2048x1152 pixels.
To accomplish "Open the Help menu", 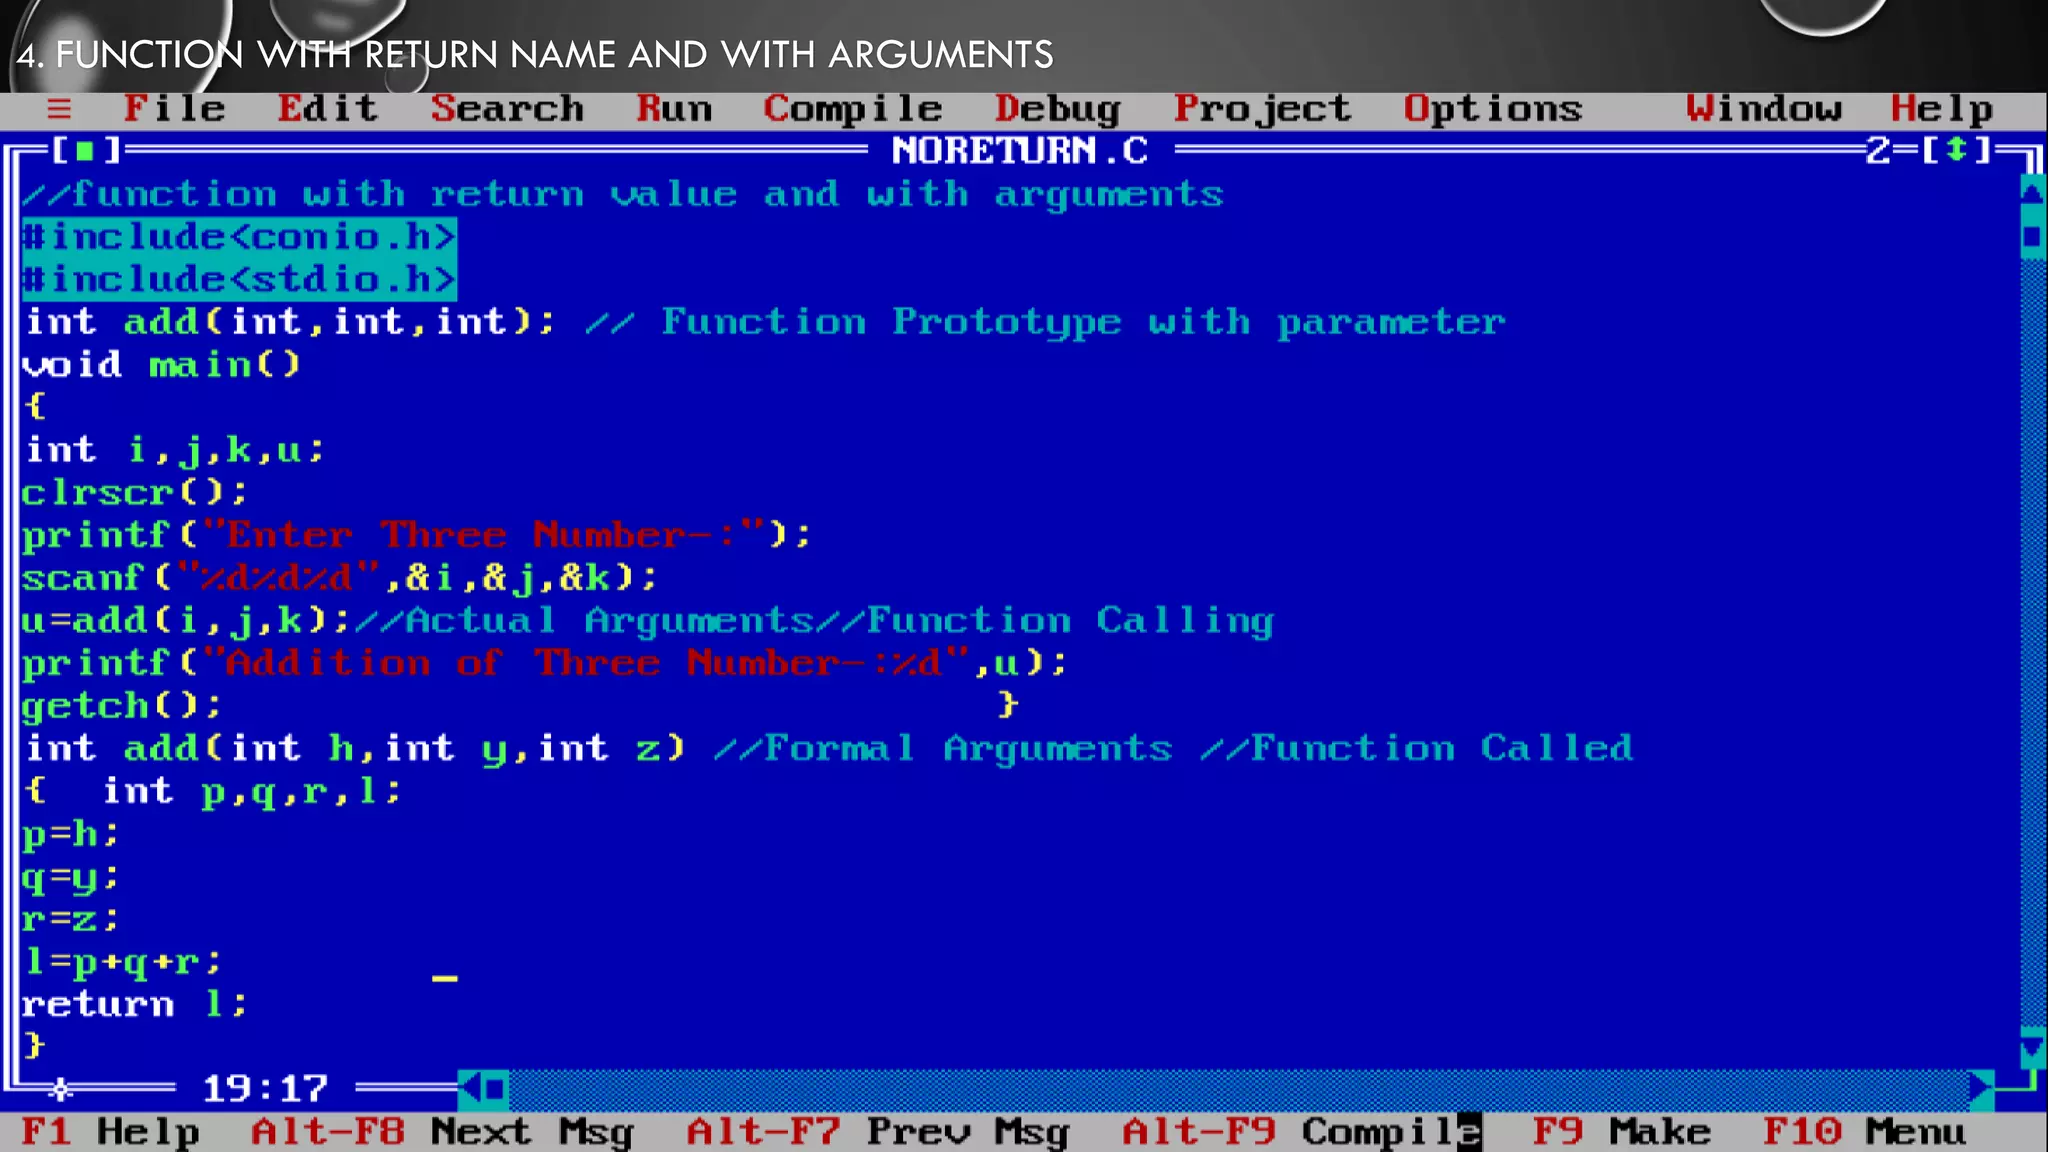I will coord(1941,109).
